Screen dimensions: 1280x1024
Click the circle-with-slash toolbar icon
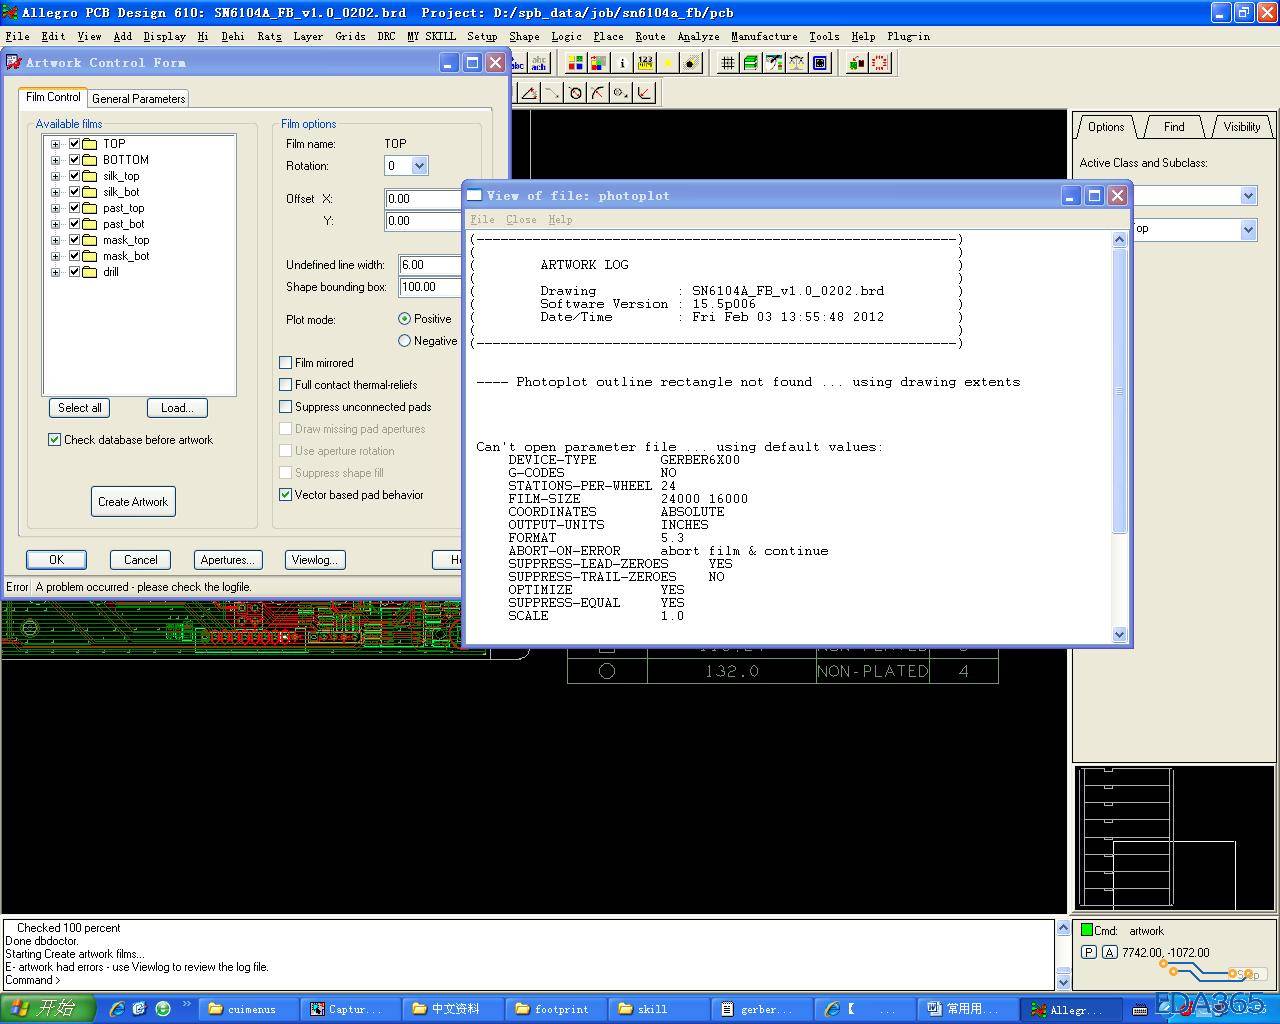[x=575, y=93]
